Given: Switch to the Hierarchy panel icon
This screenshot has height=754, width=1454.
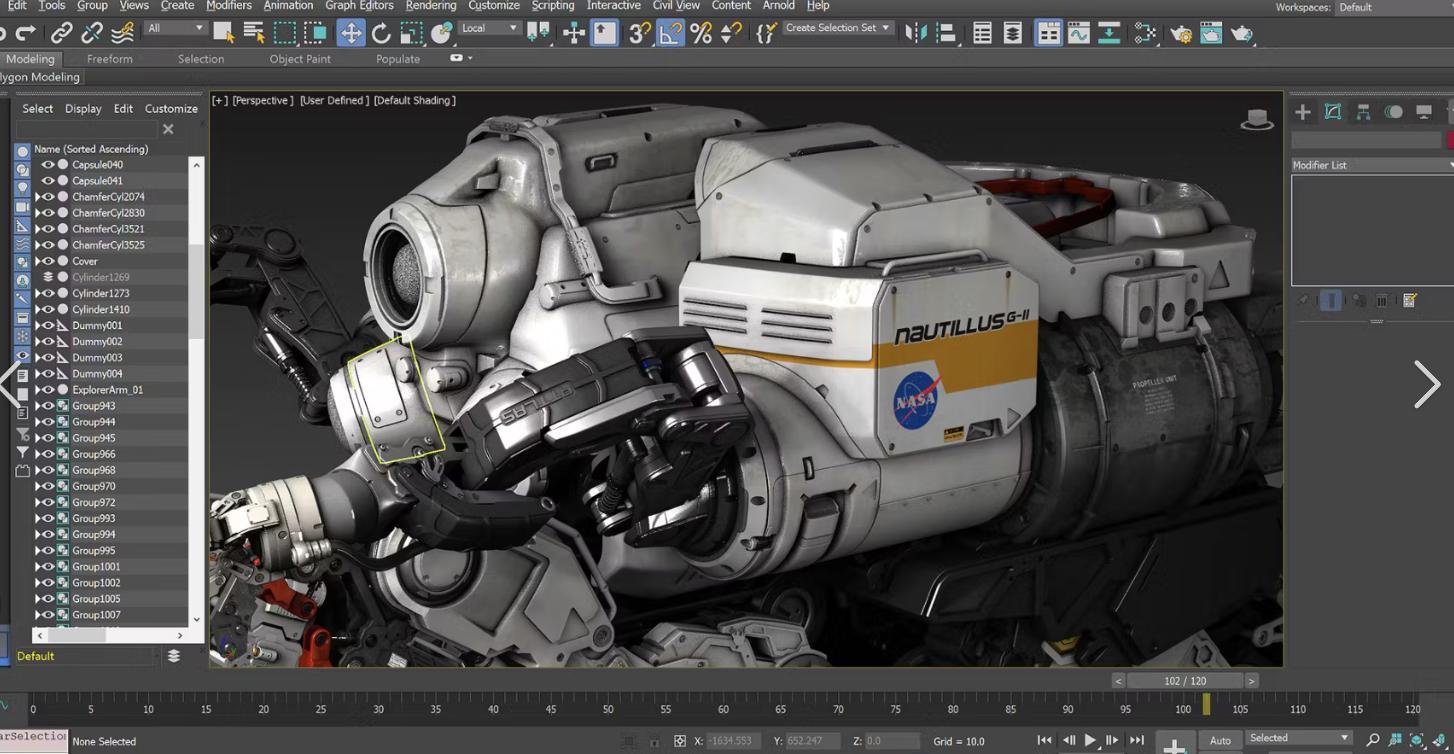Looking at the screenshot, I should coord(1363,112).
